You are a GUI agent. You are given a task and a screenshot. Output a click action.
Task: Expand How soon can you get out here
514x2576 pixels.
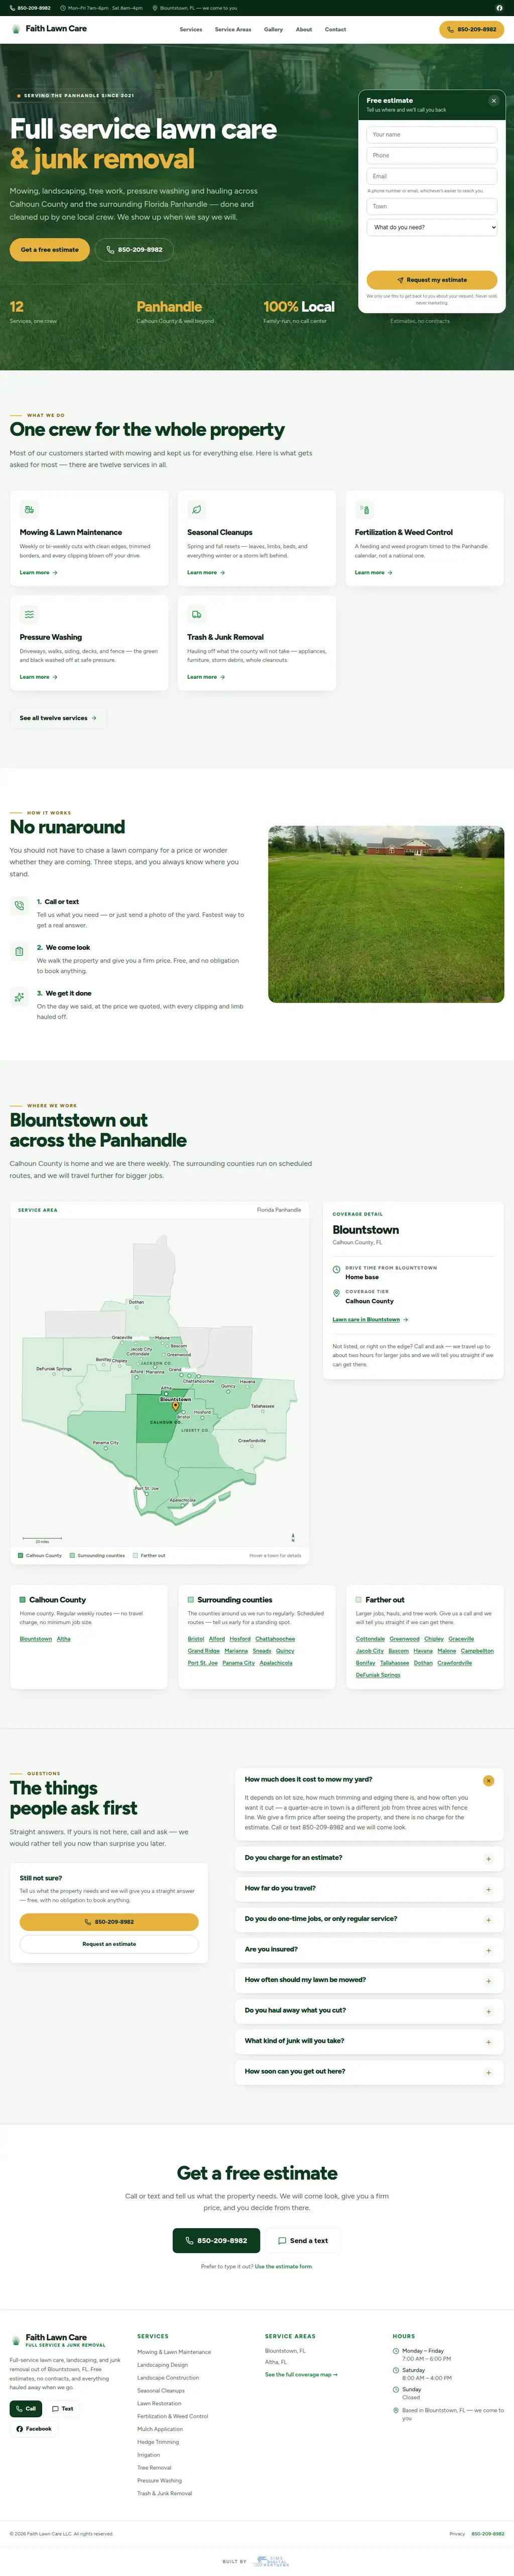[x=488, y=2072]
